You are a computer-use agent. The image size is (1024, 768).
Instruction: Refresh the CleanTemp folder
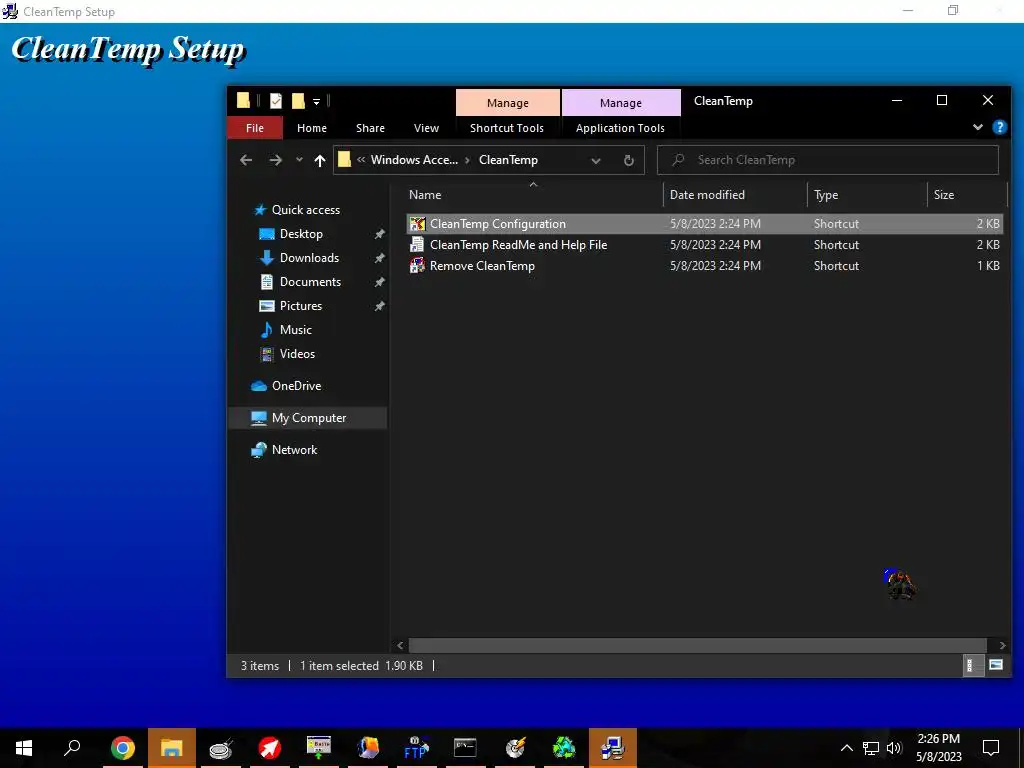click(628, 160)
